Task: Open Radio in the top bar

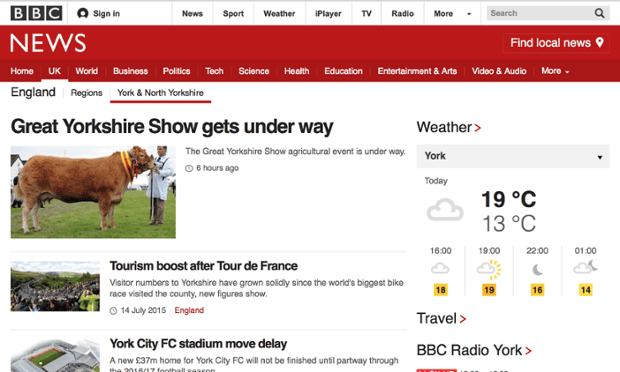Action: [403, 13]
